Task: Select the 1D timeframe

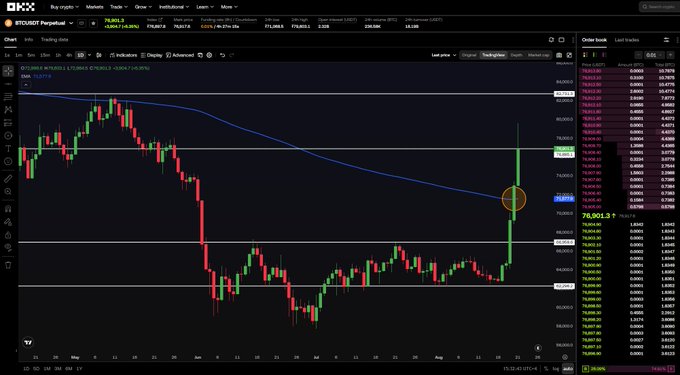Action: point(80,55)
